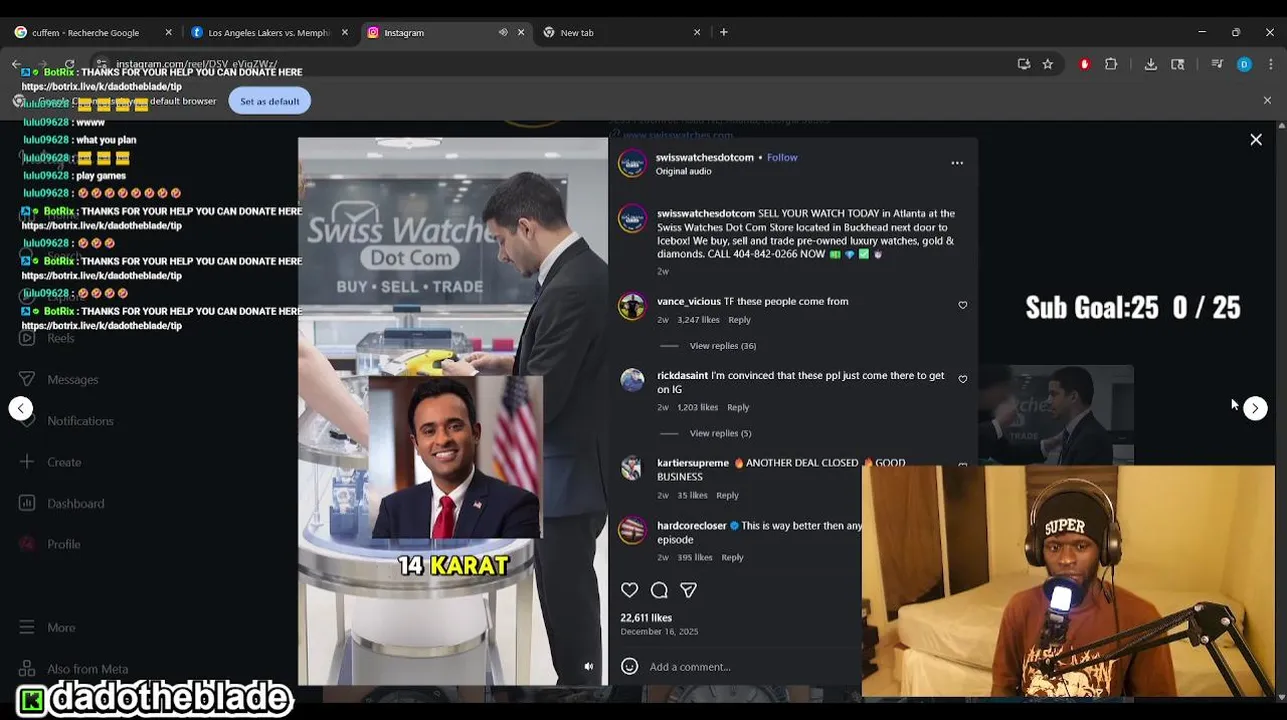Click Original audio link
The height and width of the screenshot is (720, 1287).
point(683,171)
